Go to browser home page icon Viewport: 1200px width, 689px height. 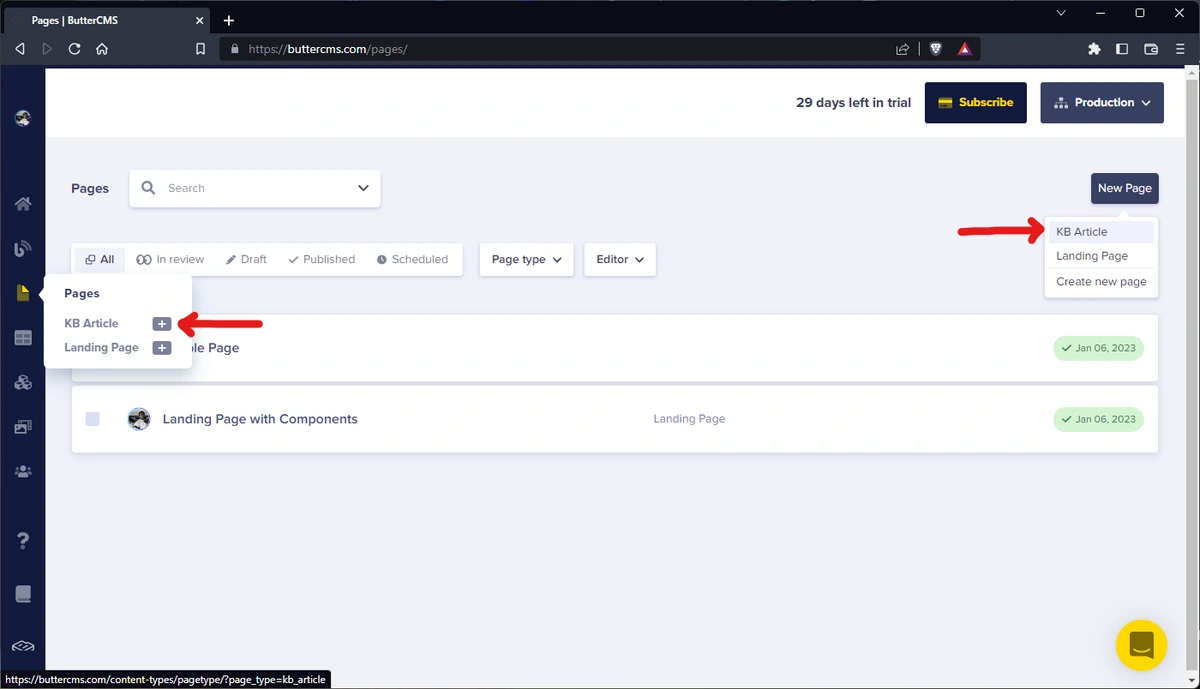click(101, 48)
